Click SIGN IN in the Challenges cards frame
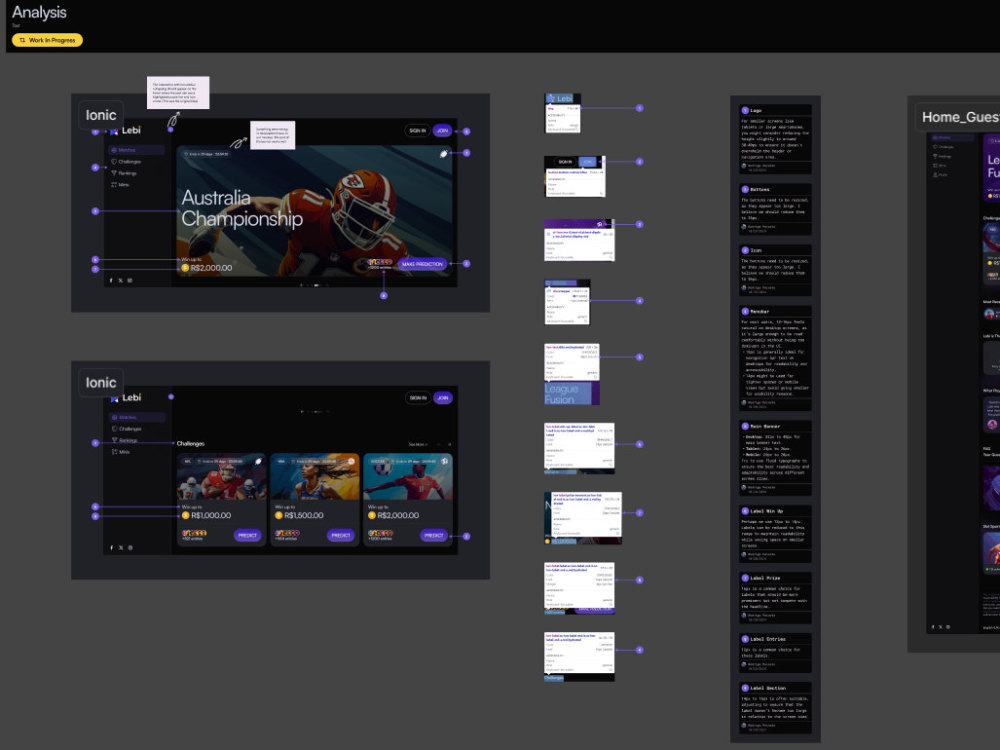This screenshot has width=1000, height=750. pyautogui.click(x=418, y=398)
